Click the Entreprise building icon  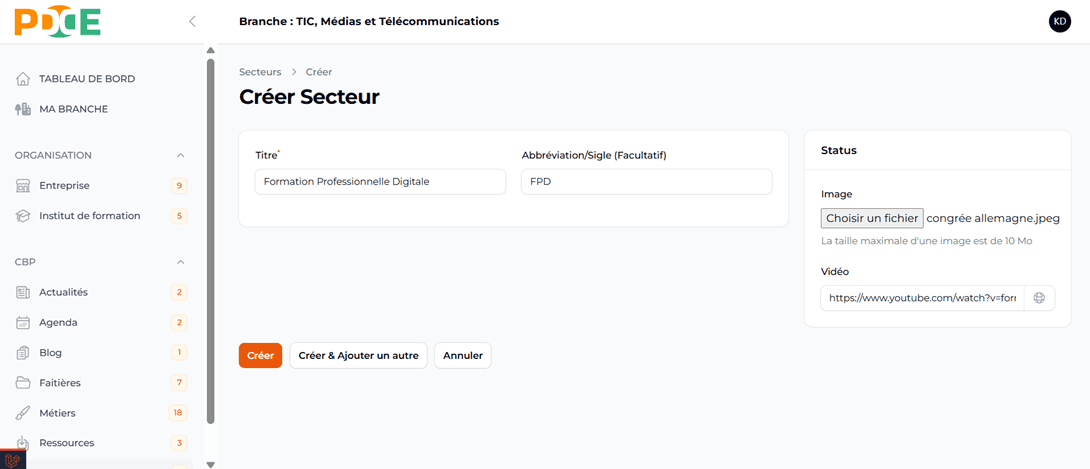(x=23, y=186)
